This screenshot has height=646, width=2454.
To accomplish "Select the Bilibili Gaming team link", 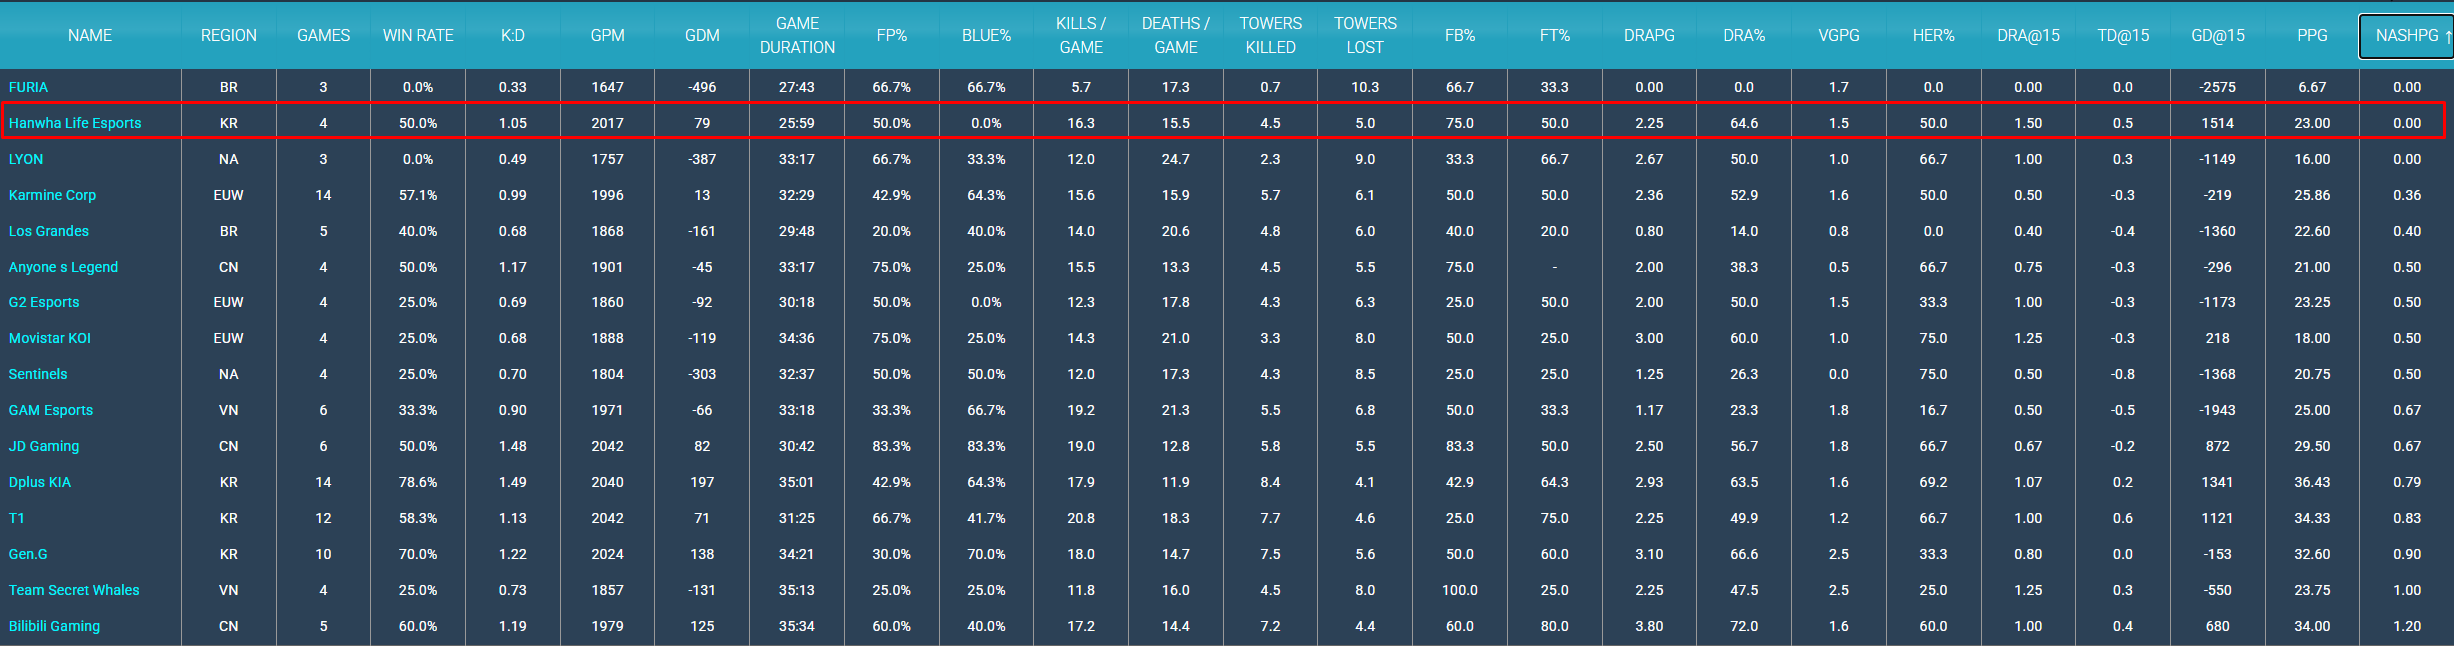I will point(54,626).
